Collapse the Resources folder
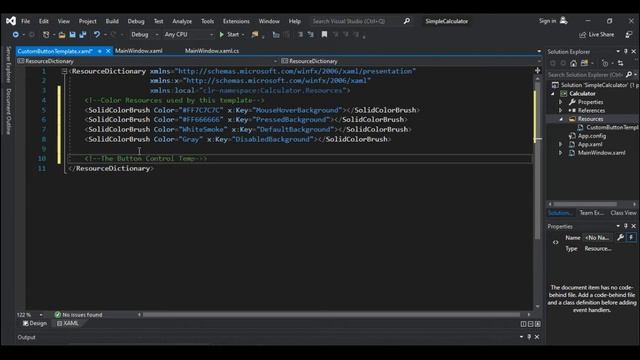This screenshot has height=360, width=640. (x=561, y=119)
